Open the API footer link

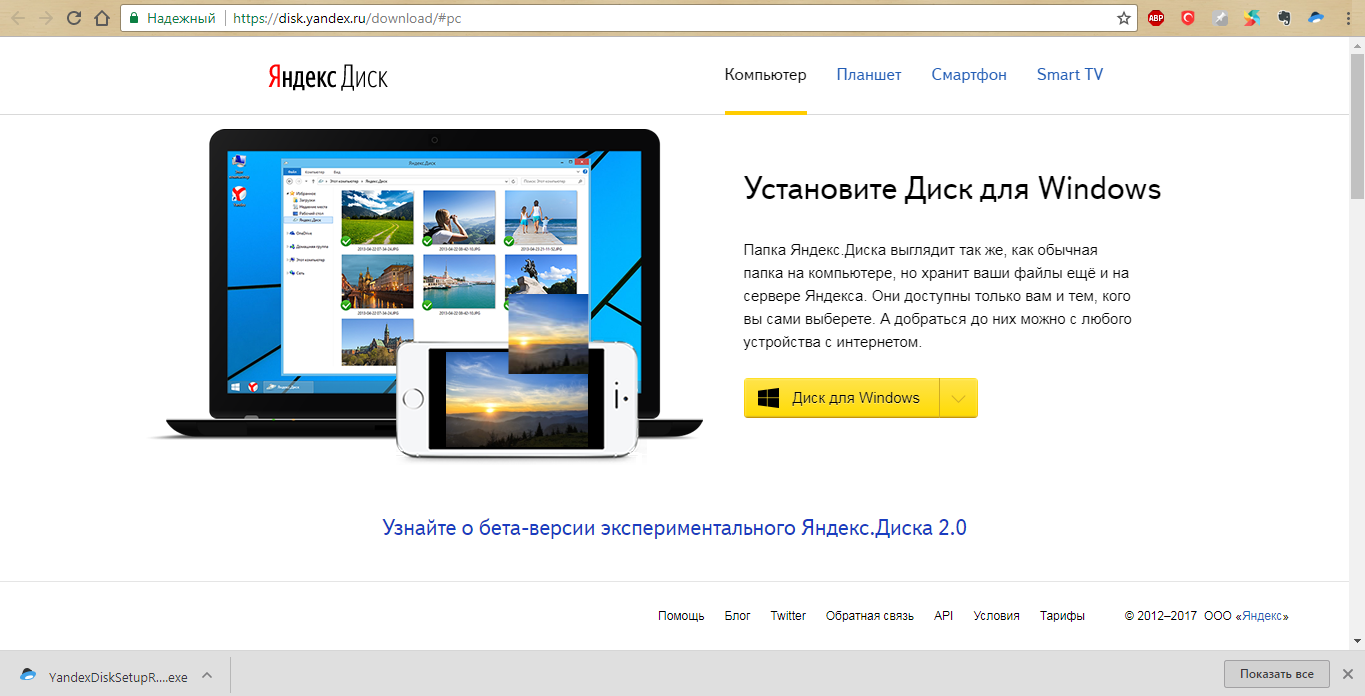(x=943, y=616)
